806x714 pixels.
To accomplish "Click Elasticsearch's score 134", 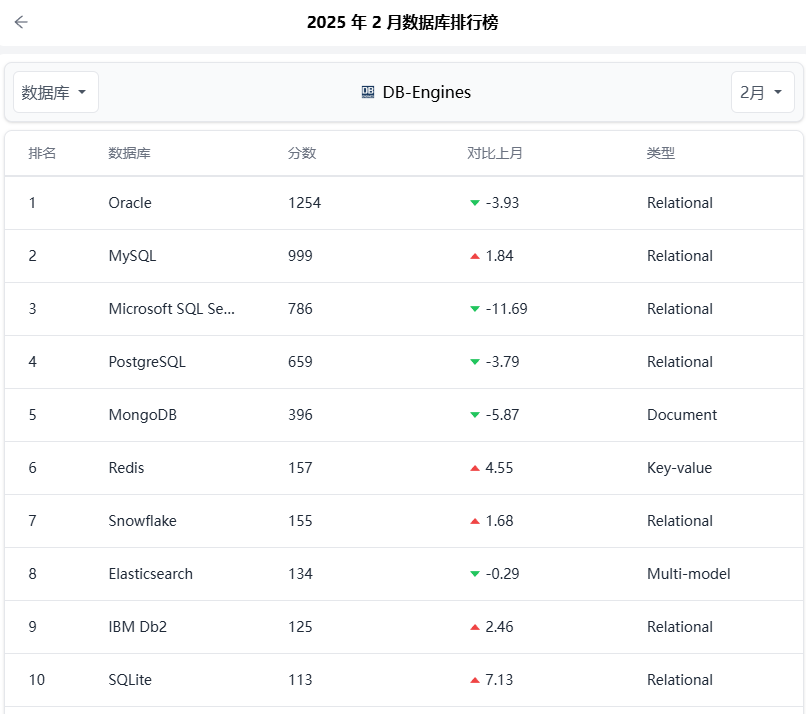I will coord(300,574).
